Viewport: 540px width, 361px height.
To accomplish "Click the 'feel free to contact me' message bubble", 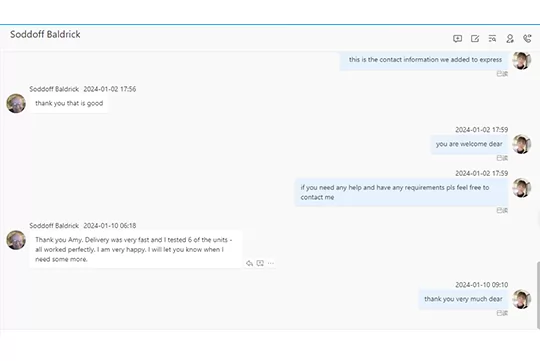I will click(402, 192).
